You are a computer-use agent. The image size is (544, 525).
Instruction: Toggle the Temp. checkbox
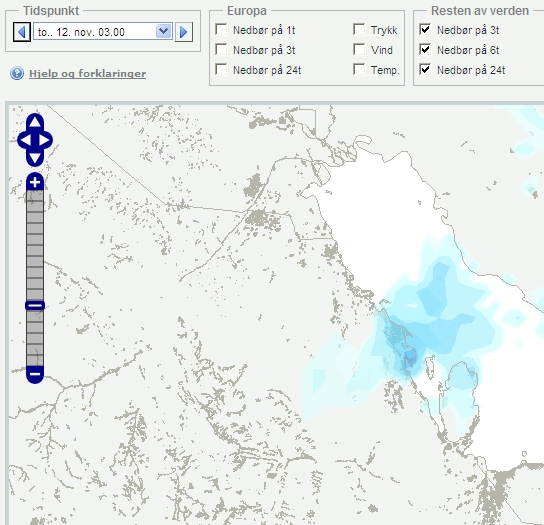pos(359,69)
